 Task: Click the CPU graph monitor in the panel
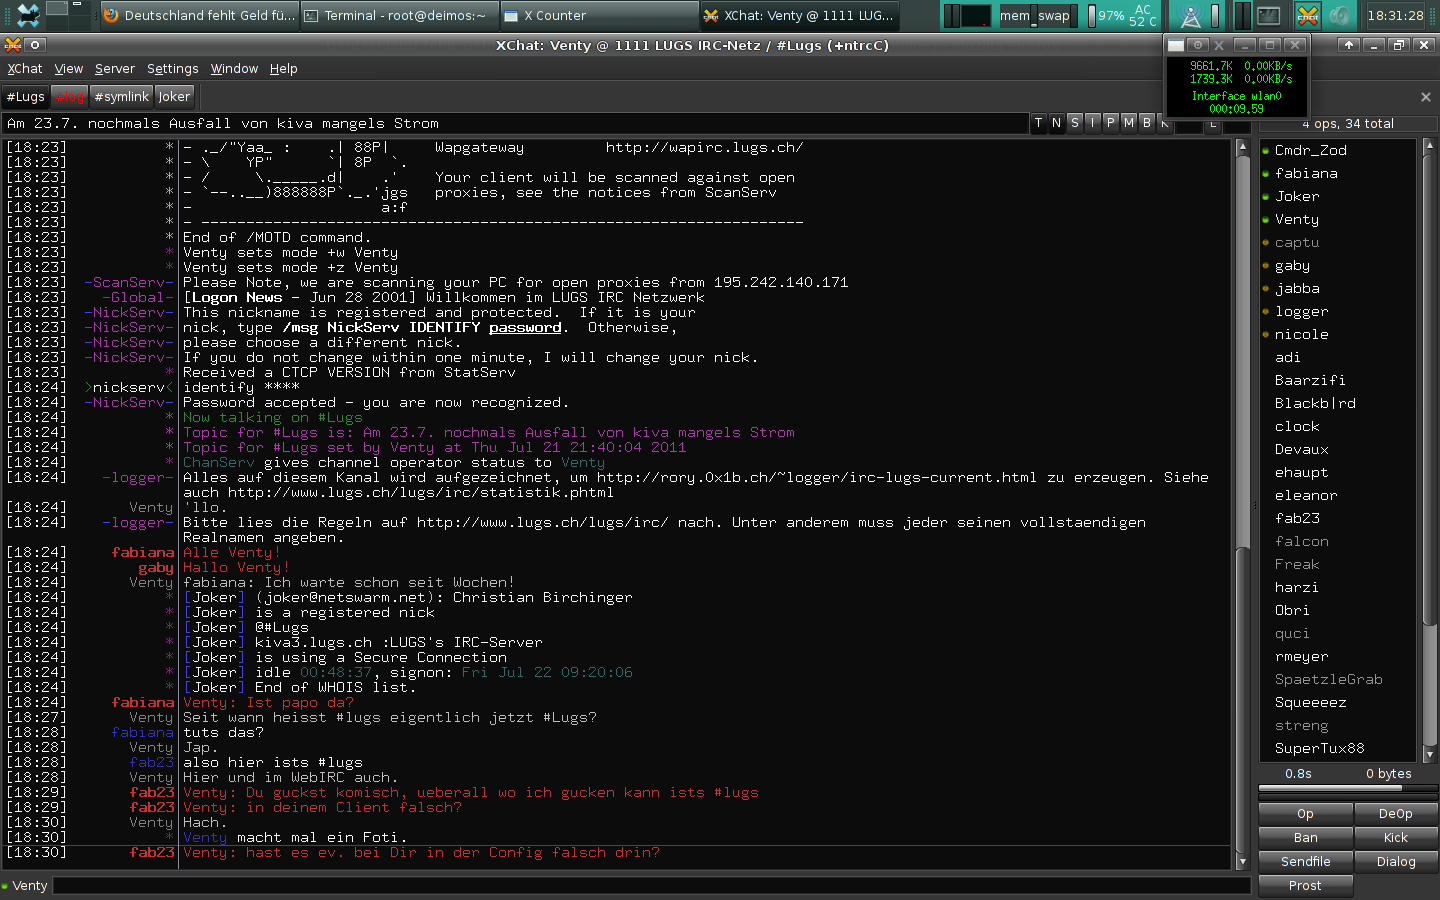968,15
